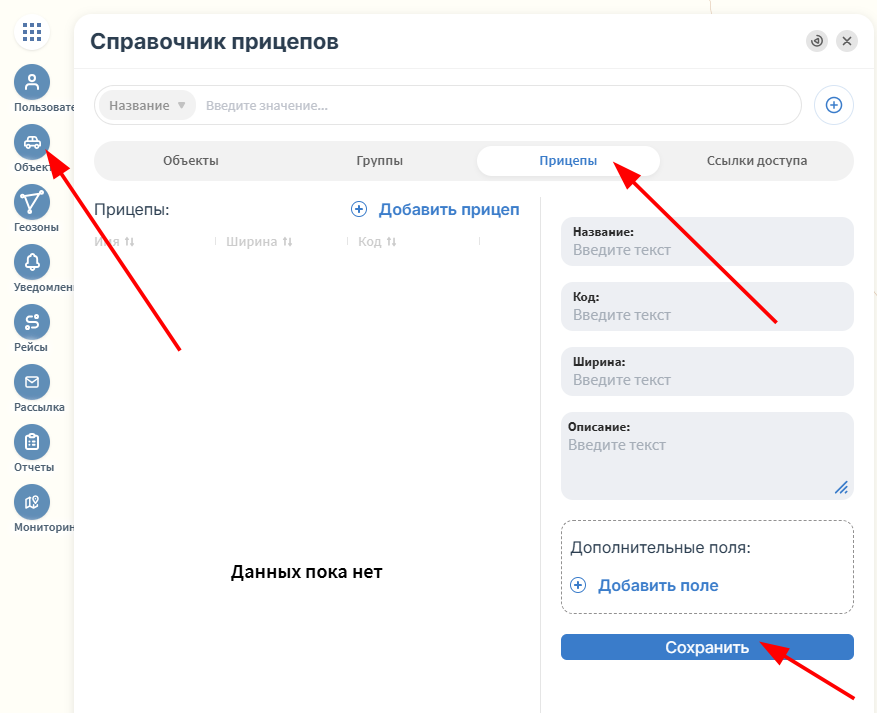Focus the Ширина text field
The image size is (877, 713).
707,371
